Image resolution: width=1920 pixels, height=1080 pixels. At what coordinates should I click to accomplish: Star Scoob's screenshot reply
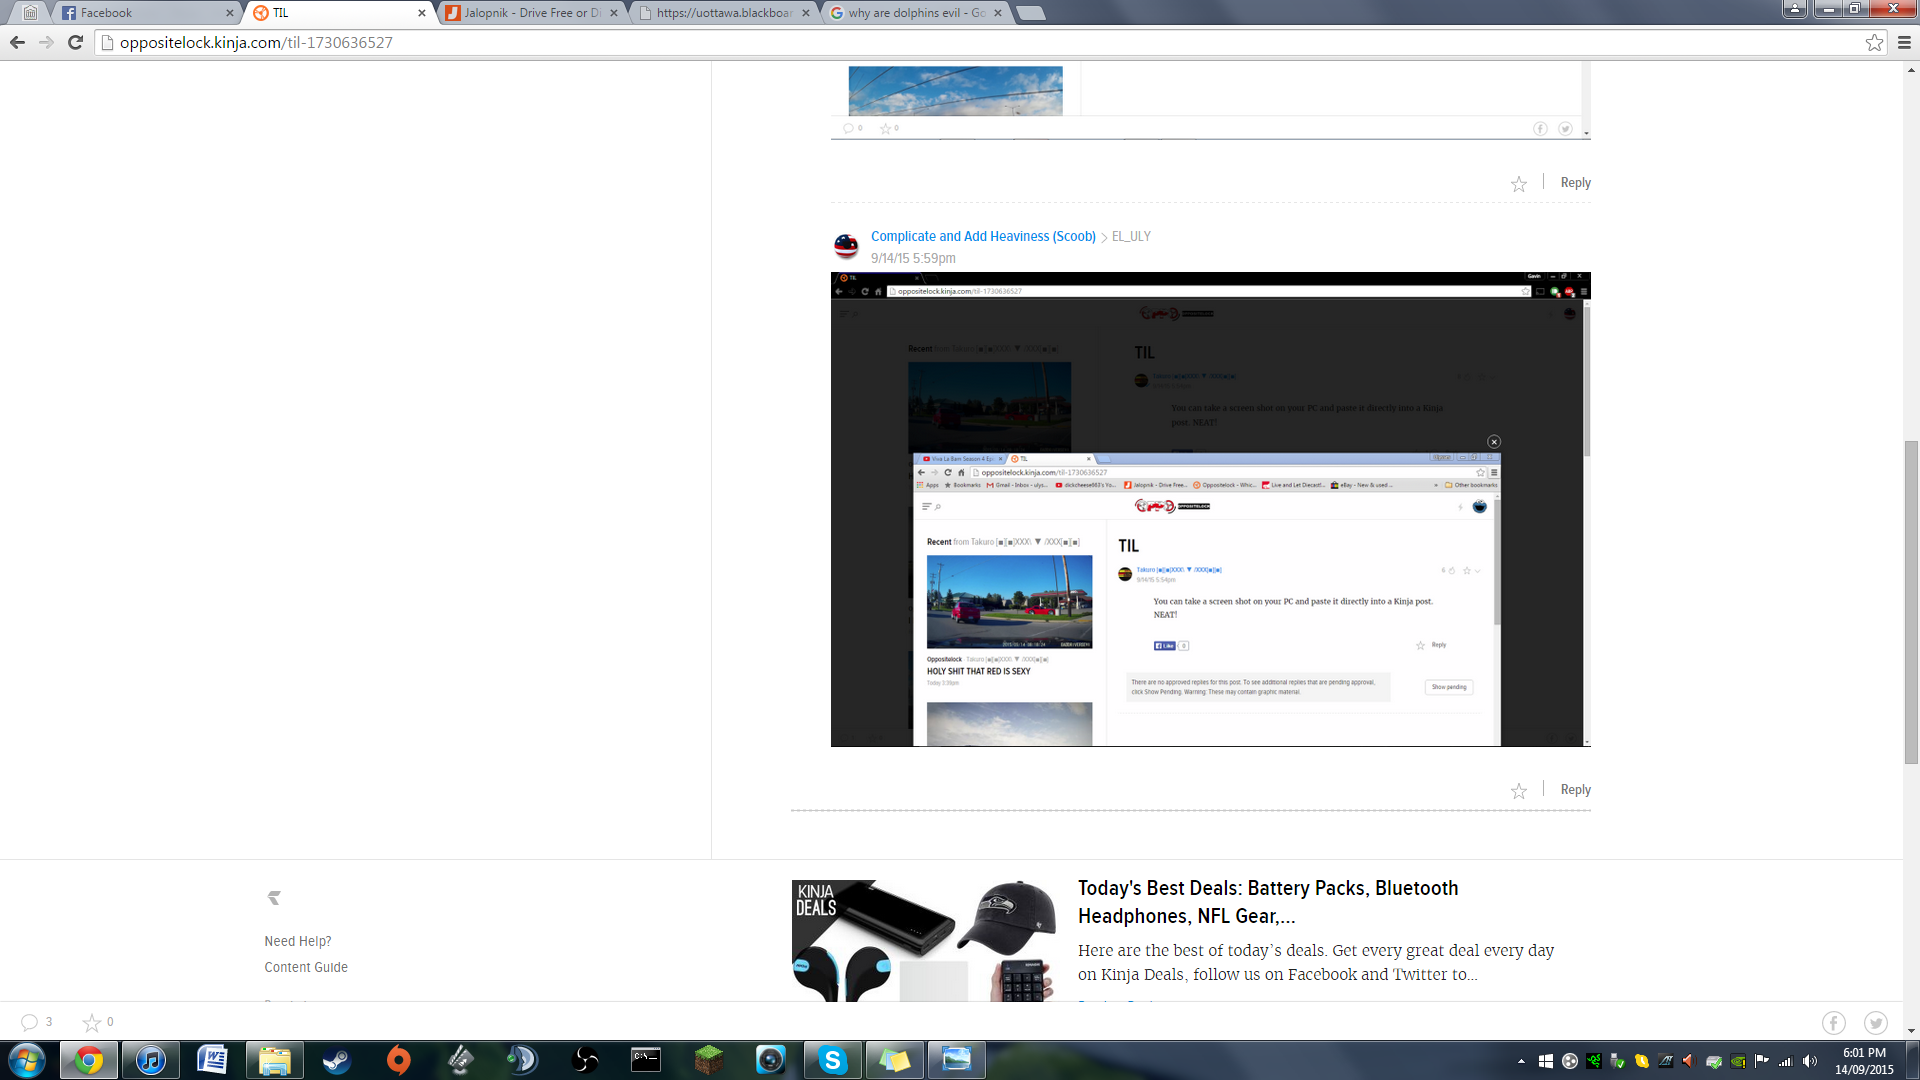click(1519, 791)
